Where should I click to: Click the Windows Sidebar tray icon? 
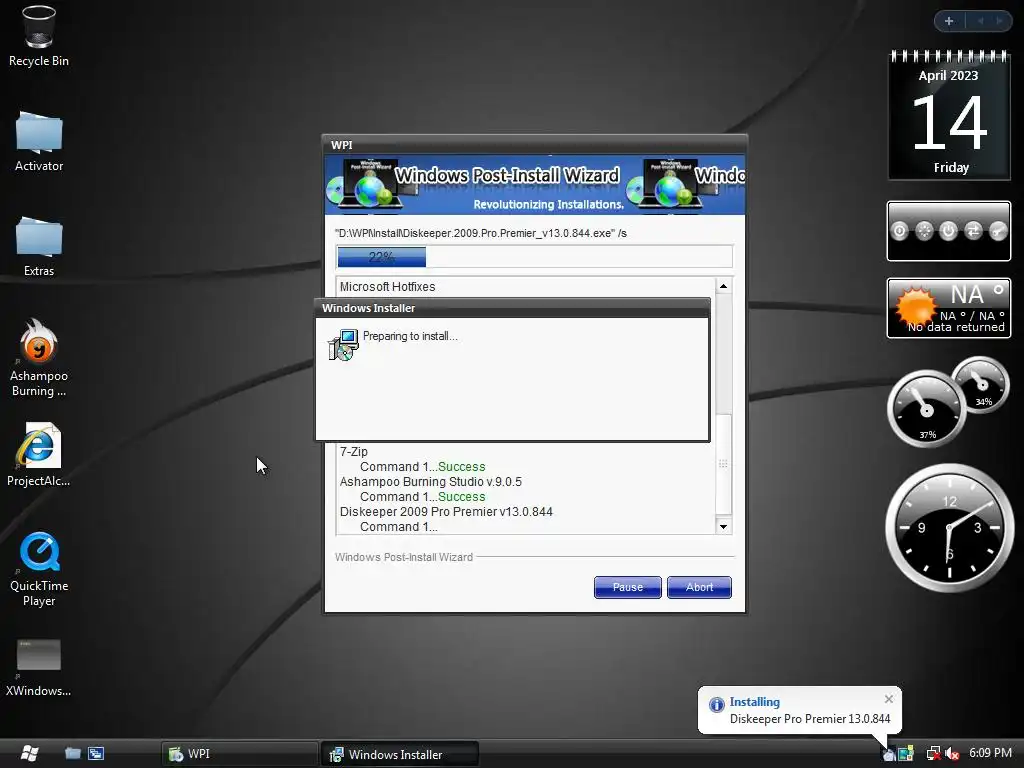(906, 754)
